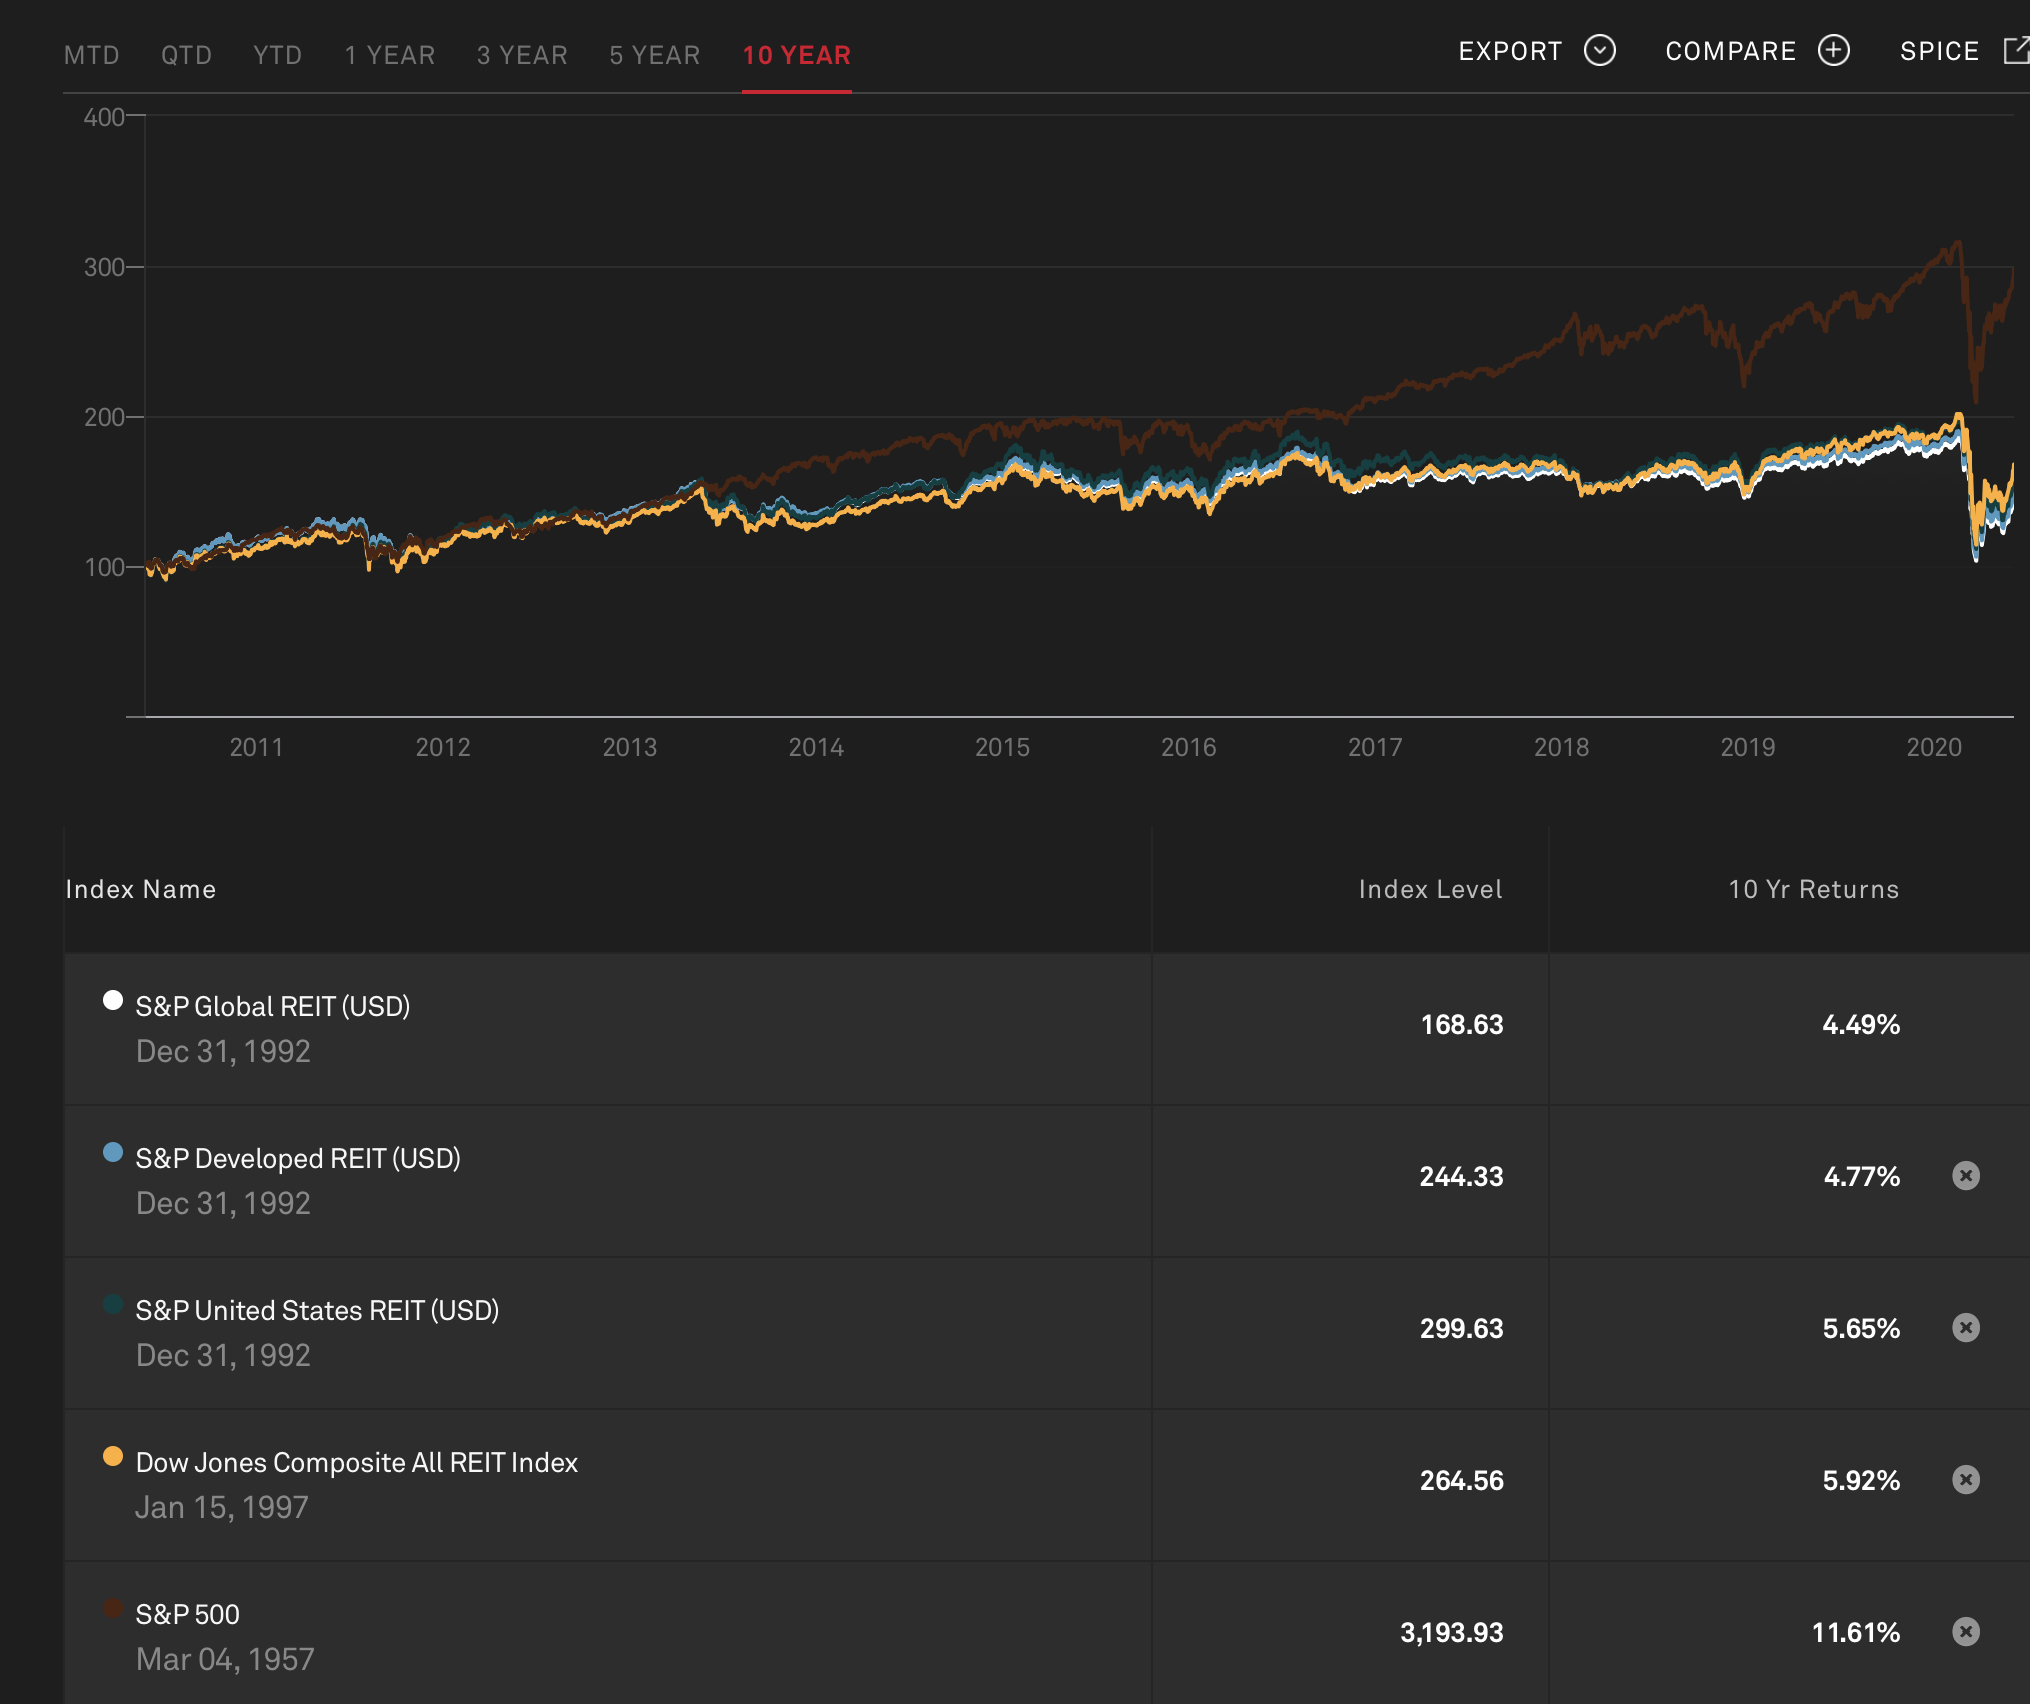
Task: Click the blue S&P Developed REIT color dot
Action: click(x=113, y=1152)
